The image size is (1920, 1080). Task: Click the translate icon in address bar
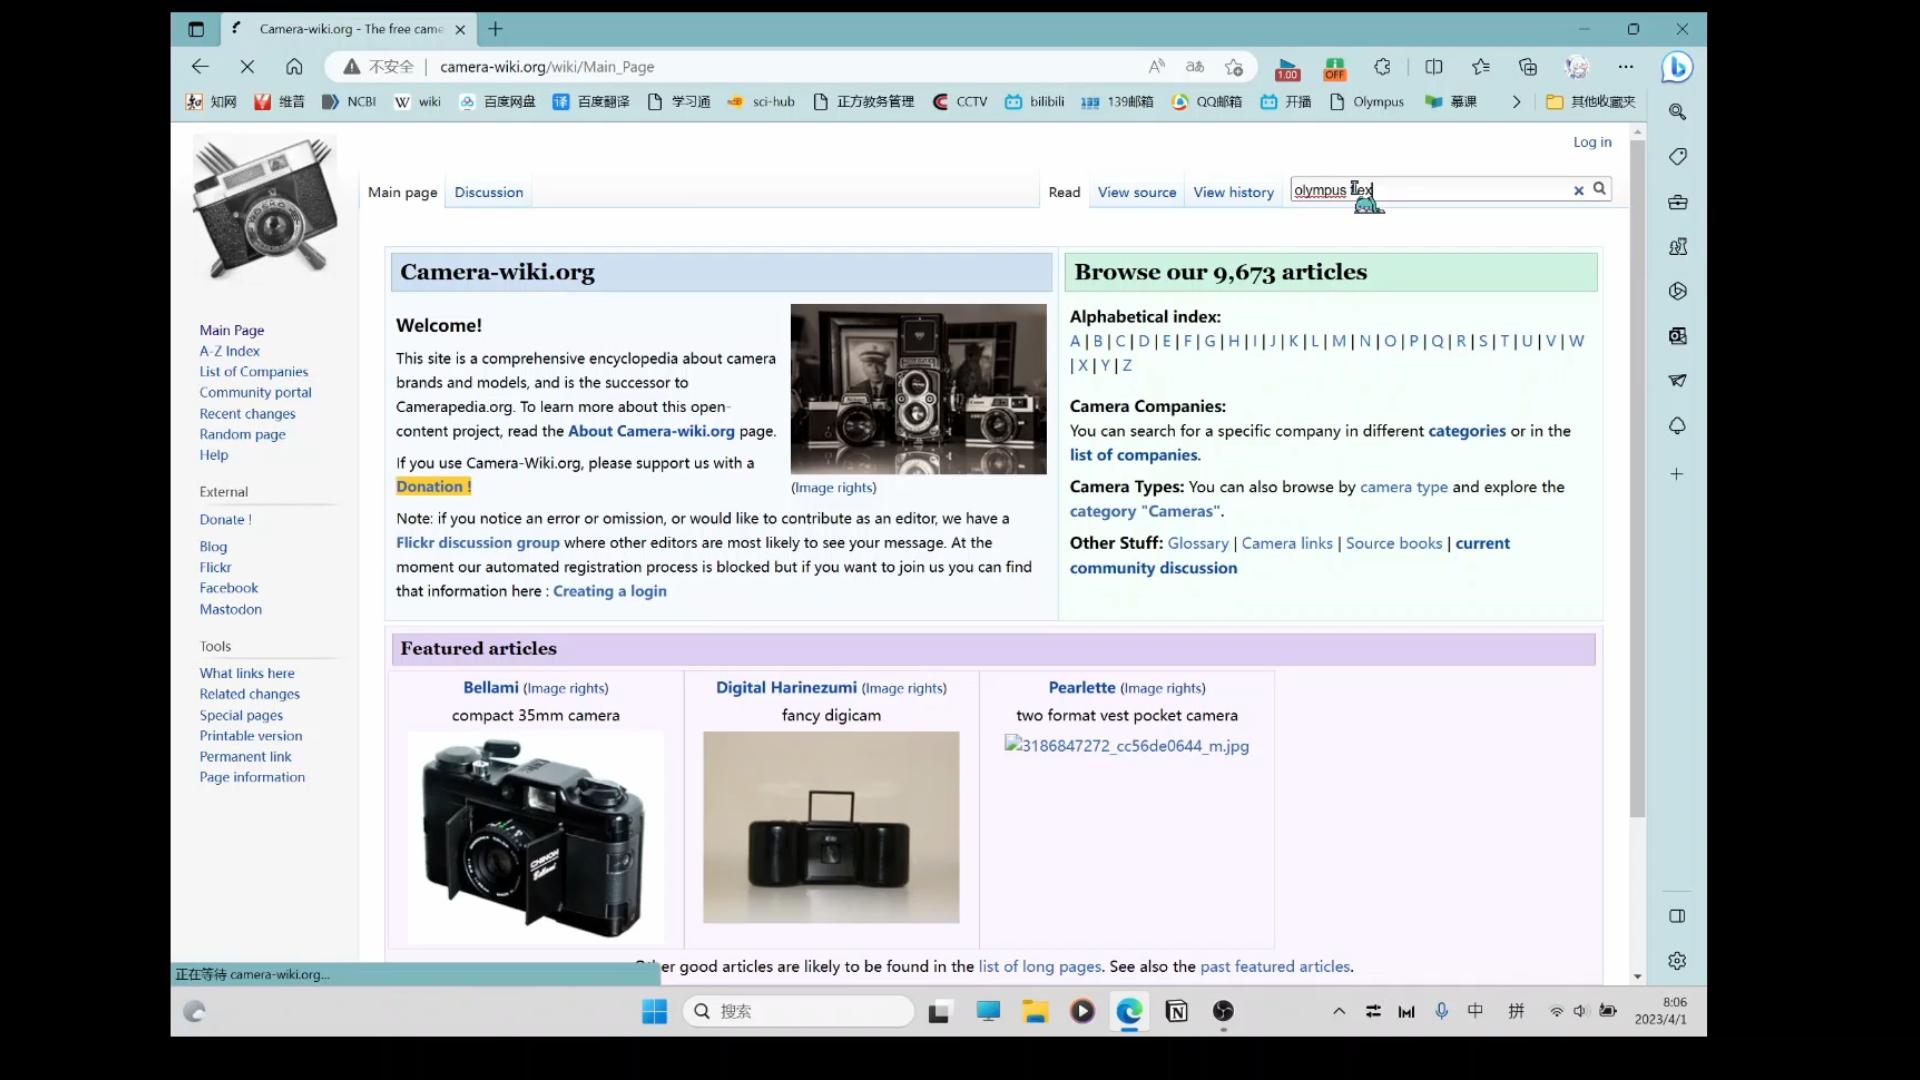click(1195, 66)
